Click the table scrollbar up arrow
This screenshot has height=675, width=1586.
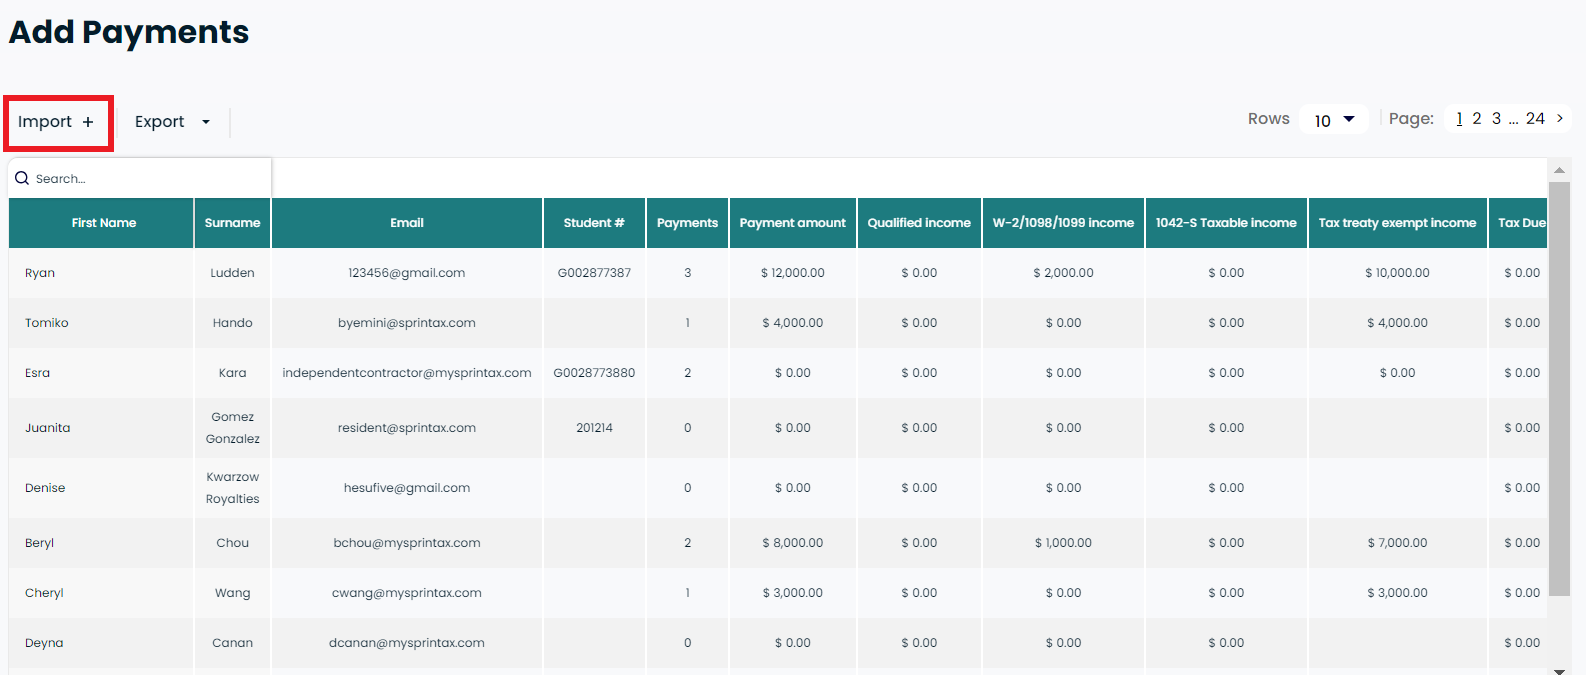click(x=1559, y=170)
